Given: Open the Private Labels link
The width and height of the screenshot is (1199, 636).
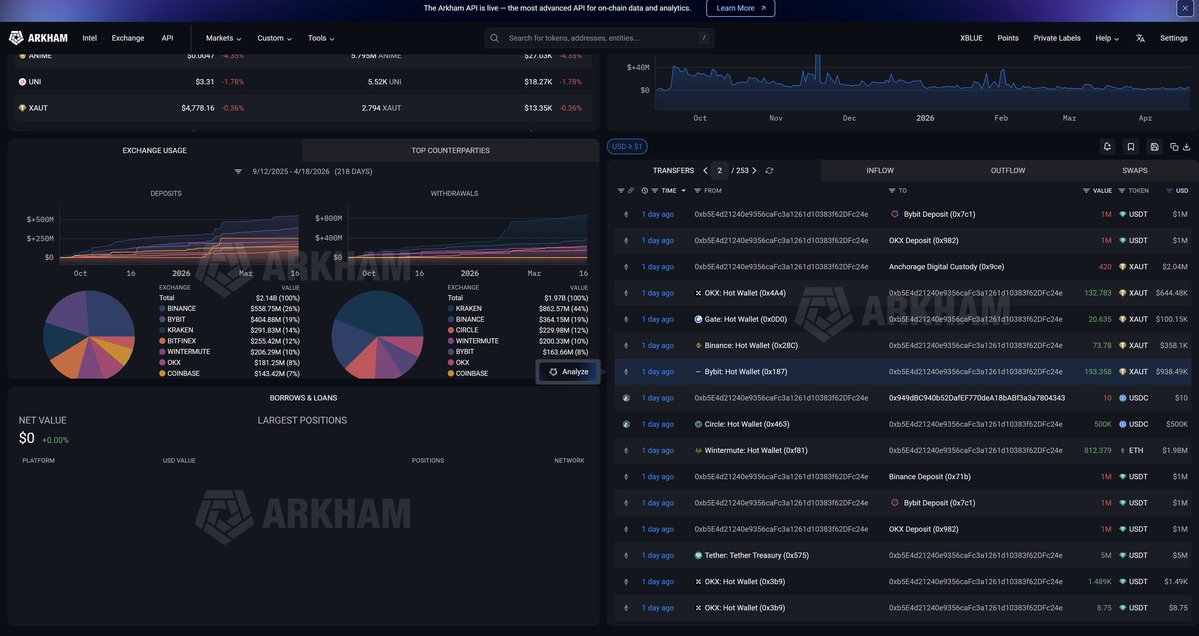Looking at the screenshot, I should coord(1057,38).
